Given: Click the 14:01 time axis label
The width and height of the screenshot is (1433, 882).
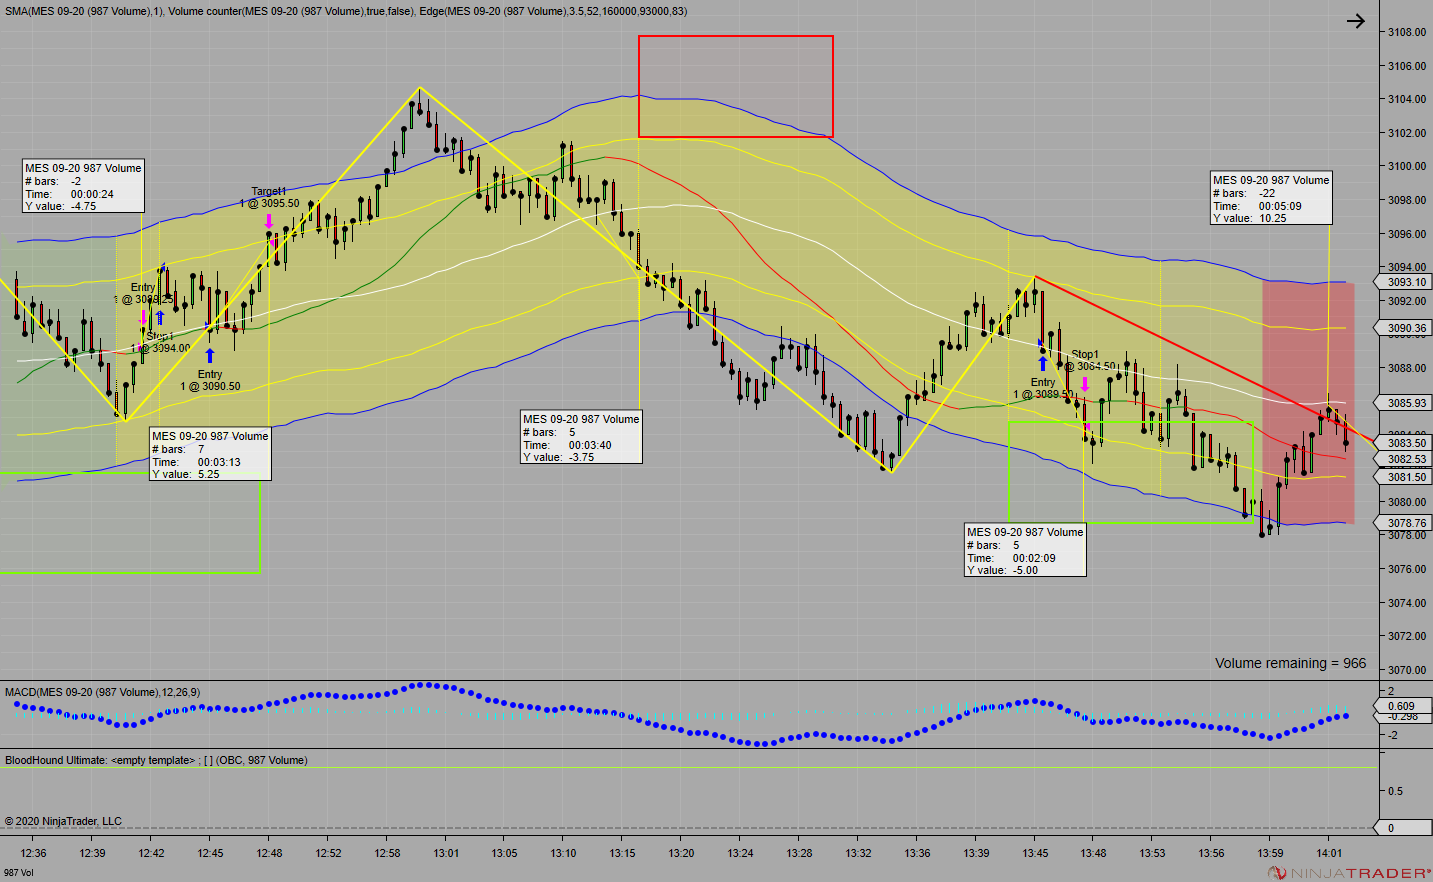Looking at the screenshot, I should pyautogui.click(x=1329, y=853).
